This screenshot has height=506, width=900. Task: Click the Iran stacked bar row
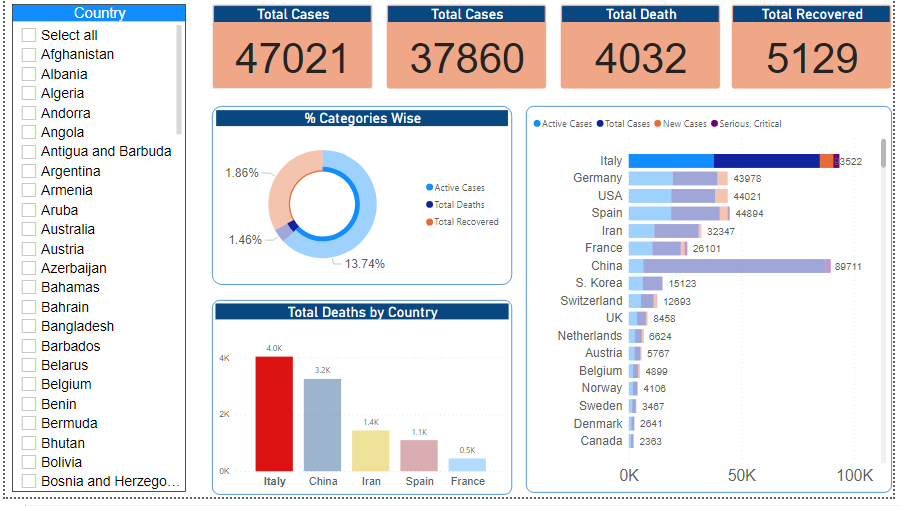point(665,231)
